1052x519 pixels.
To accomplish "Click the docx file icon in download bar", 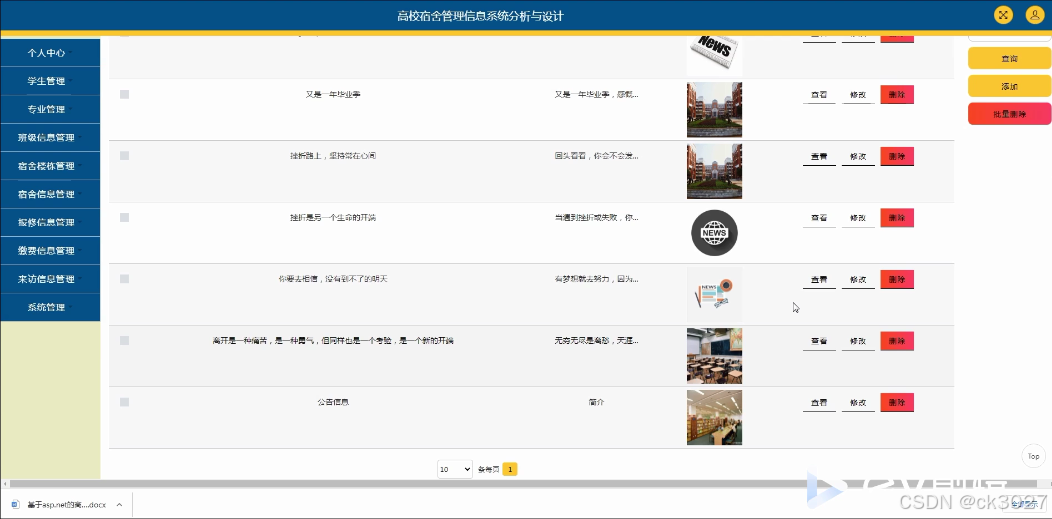I will [15, 504].
